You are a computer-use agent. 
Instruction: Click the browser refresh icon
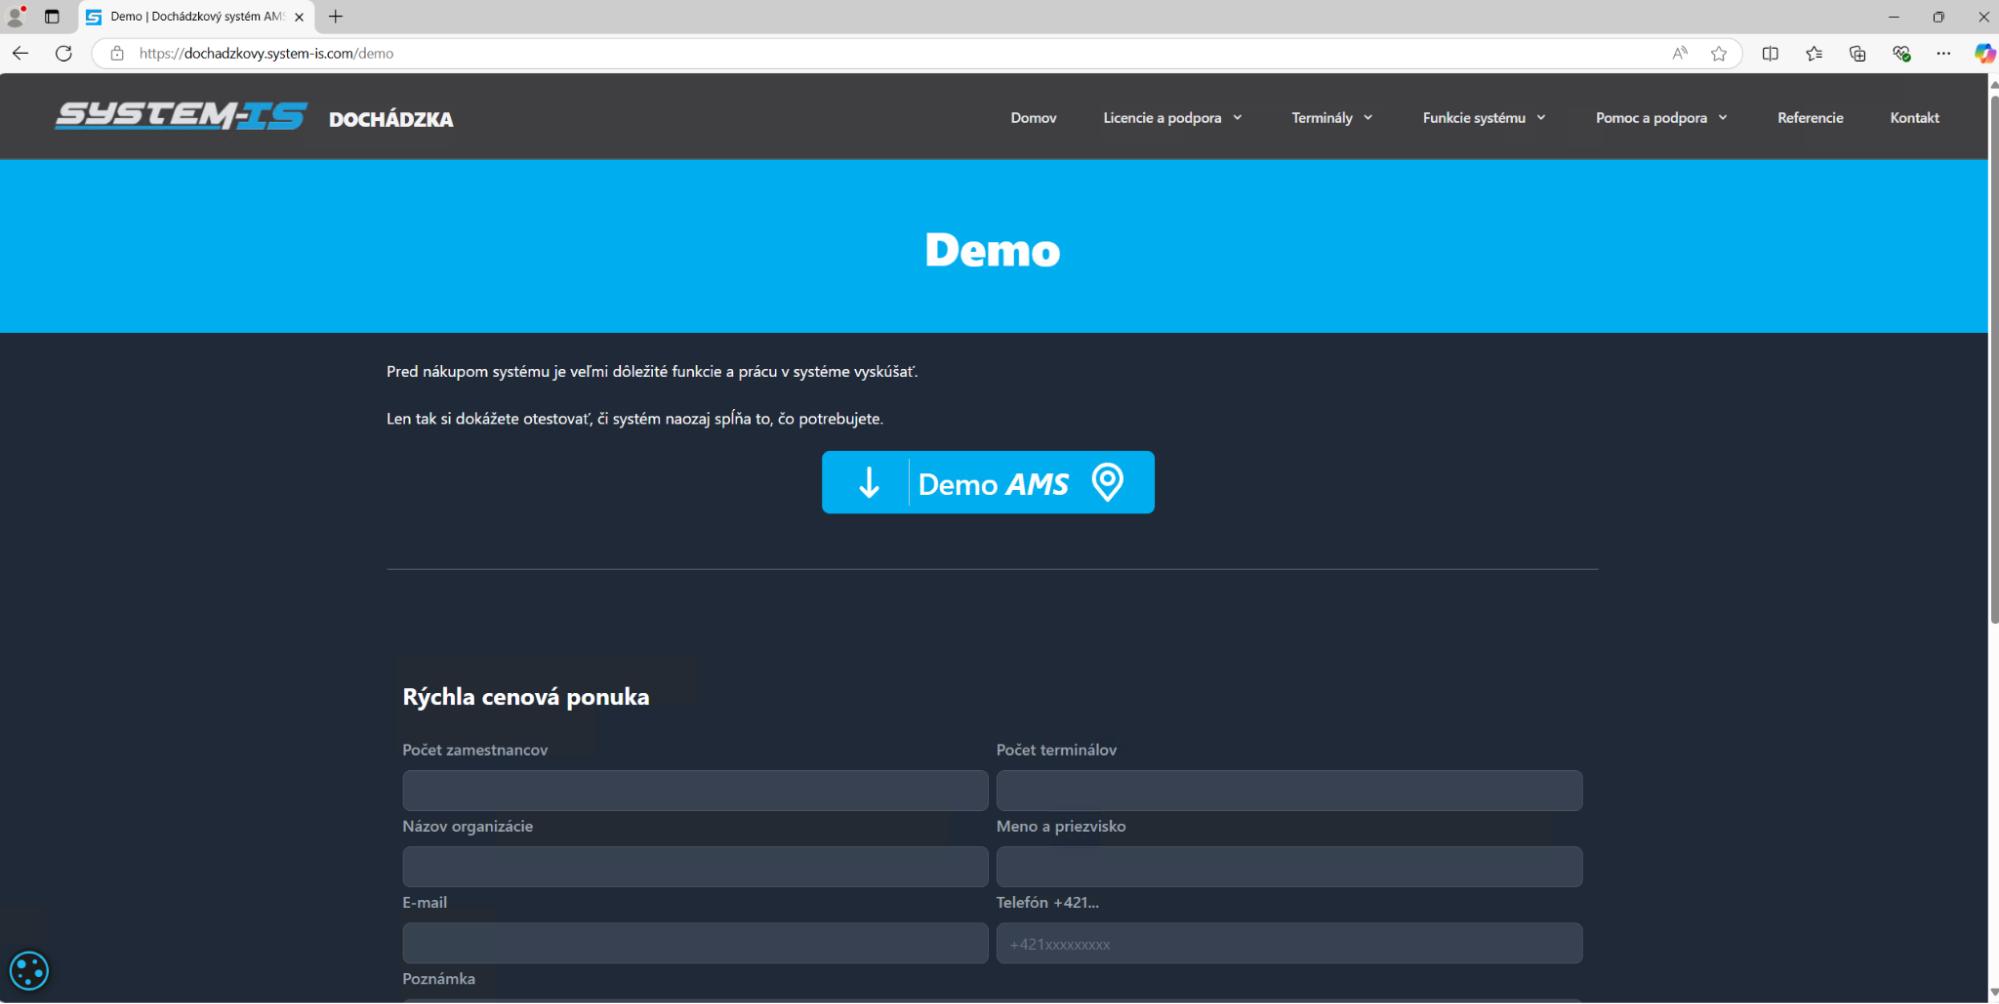(x=64, y=54)
